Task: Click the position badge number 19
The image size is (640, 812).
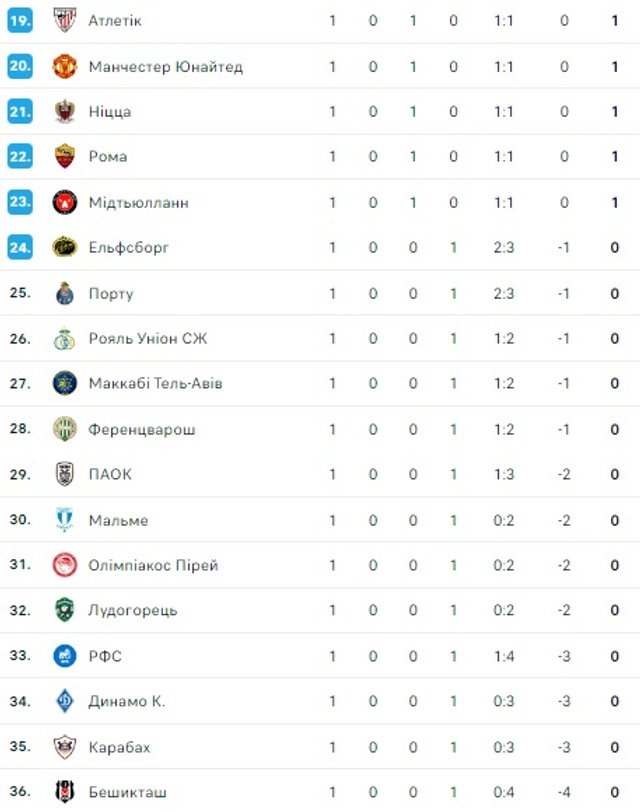Action: tap(20, 21)
